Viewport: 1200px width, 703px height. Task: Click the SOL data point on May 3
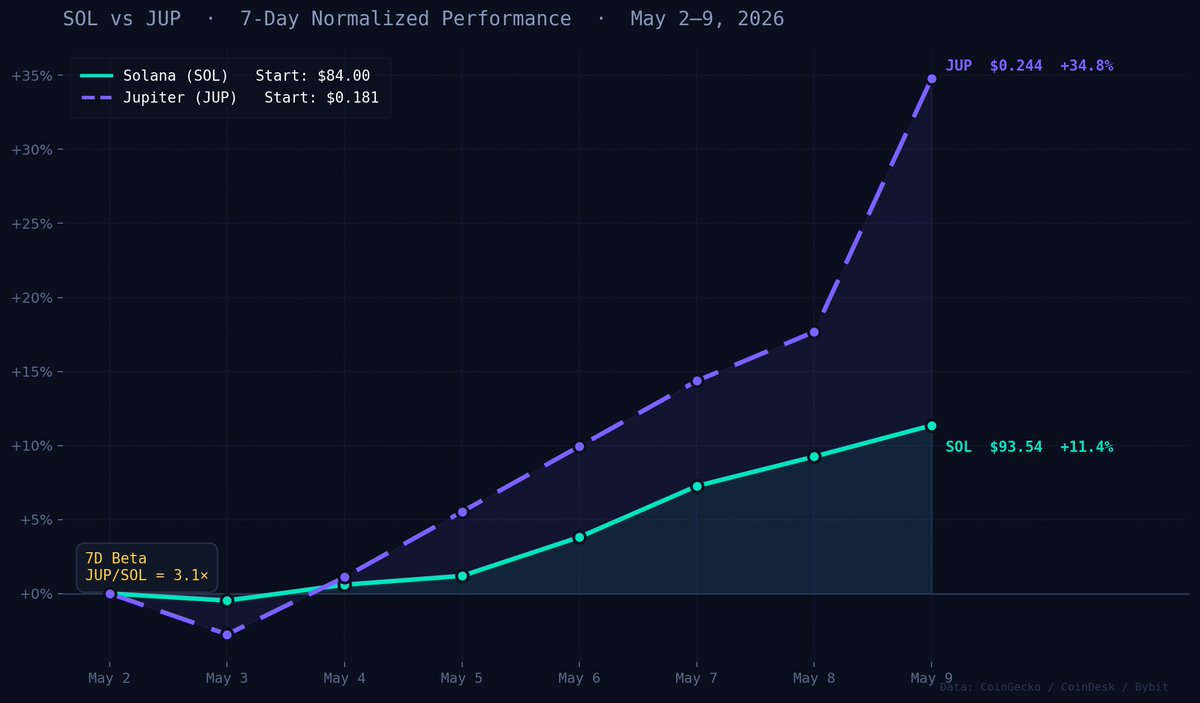(x=227, y=600)
